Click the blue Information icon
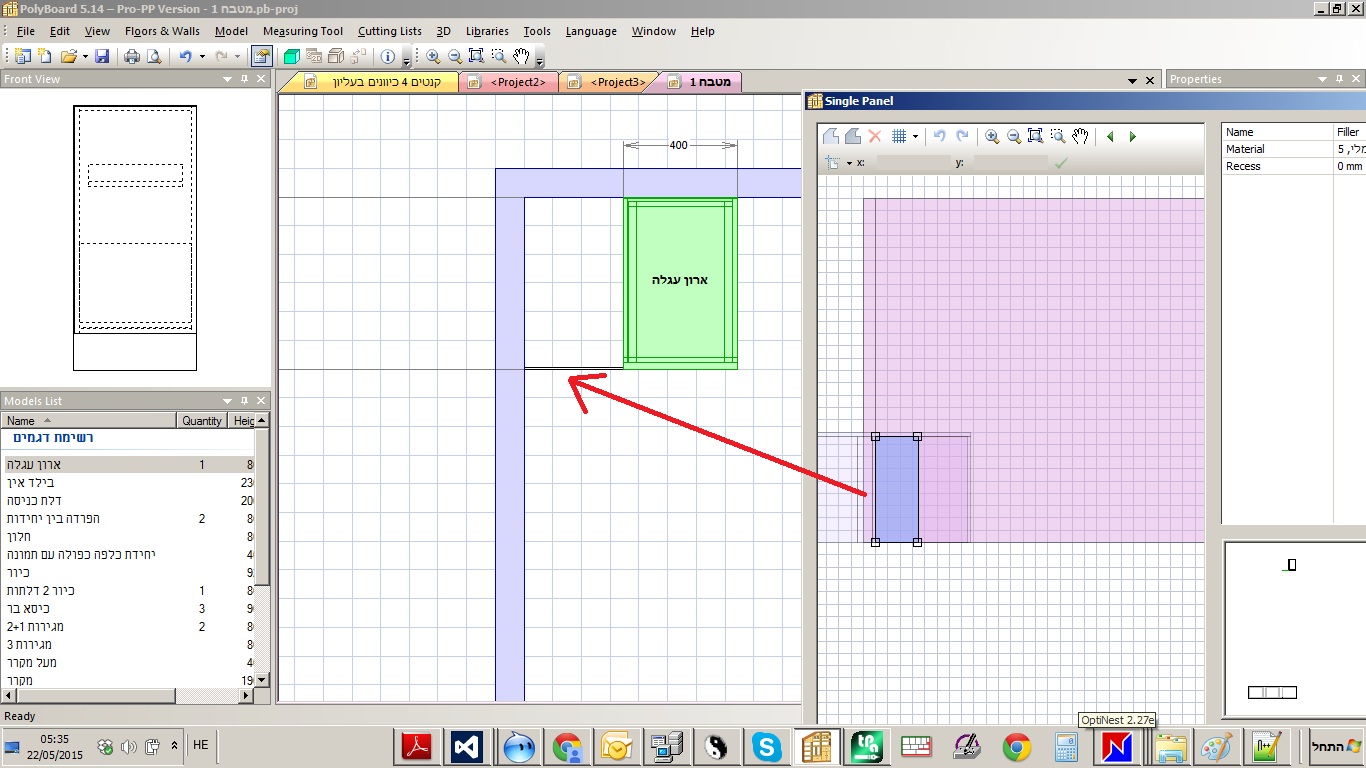1366x768 pixels. (x=388, y=57)
